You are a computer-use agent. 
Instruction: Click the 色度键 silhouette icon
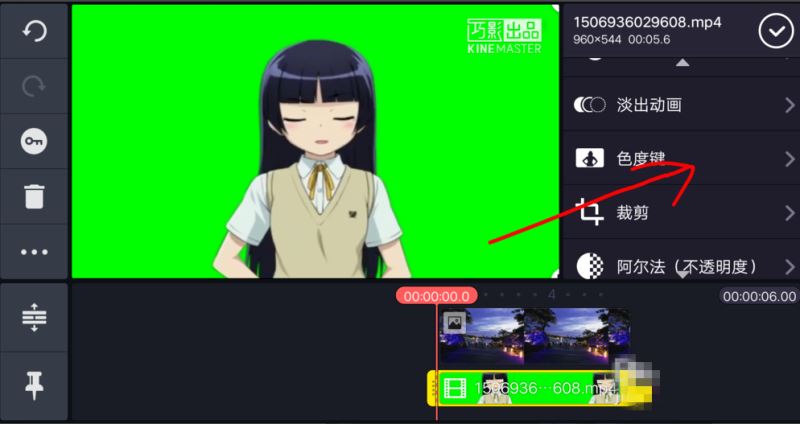coord(590,158)
